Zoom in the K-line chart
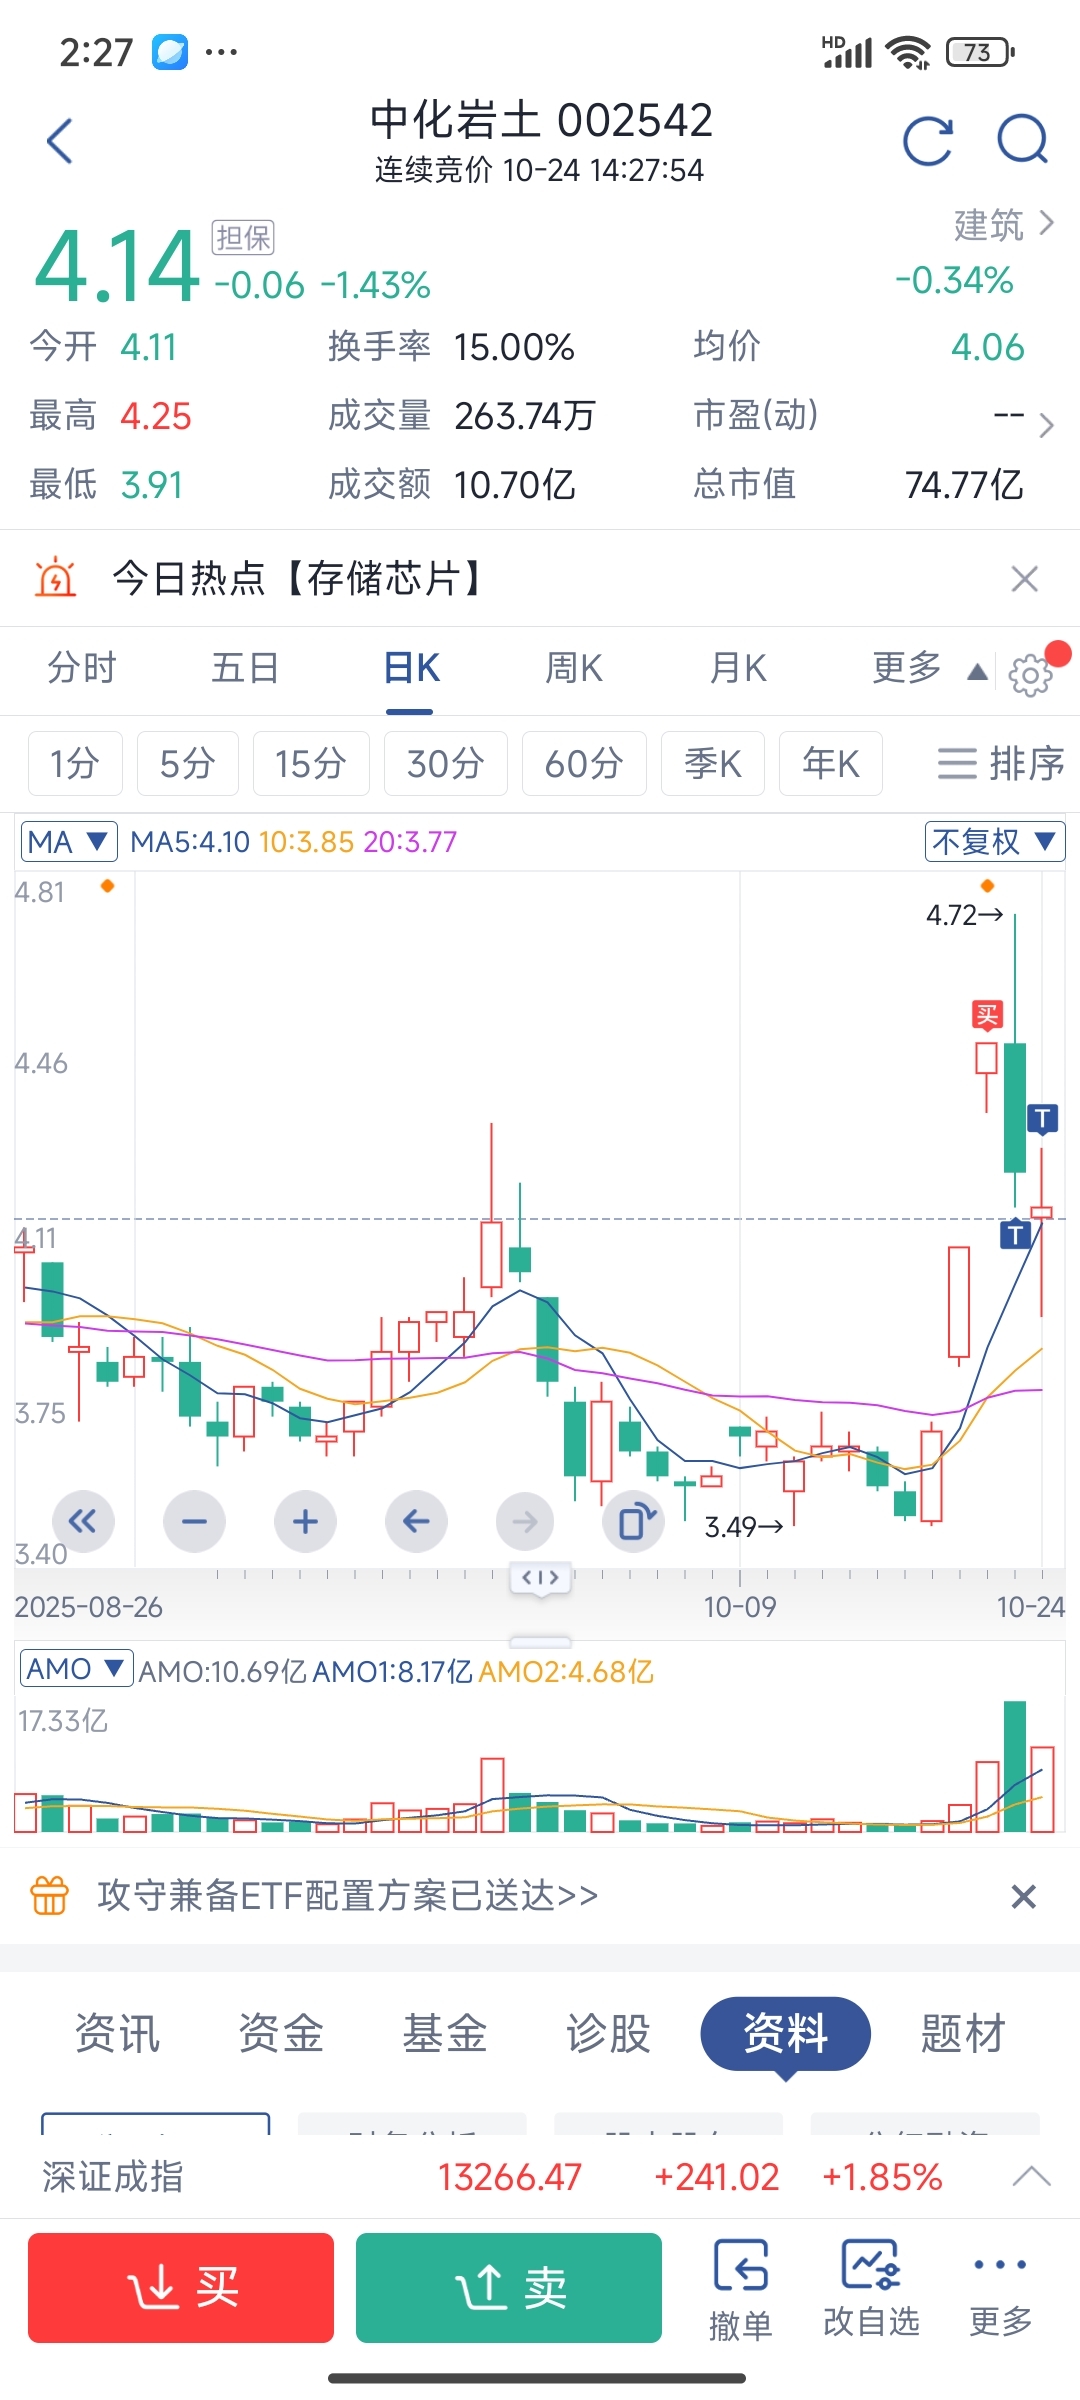Image resolution: width=1080 pixels, height=2400 pixels. tap(305, 1522)
